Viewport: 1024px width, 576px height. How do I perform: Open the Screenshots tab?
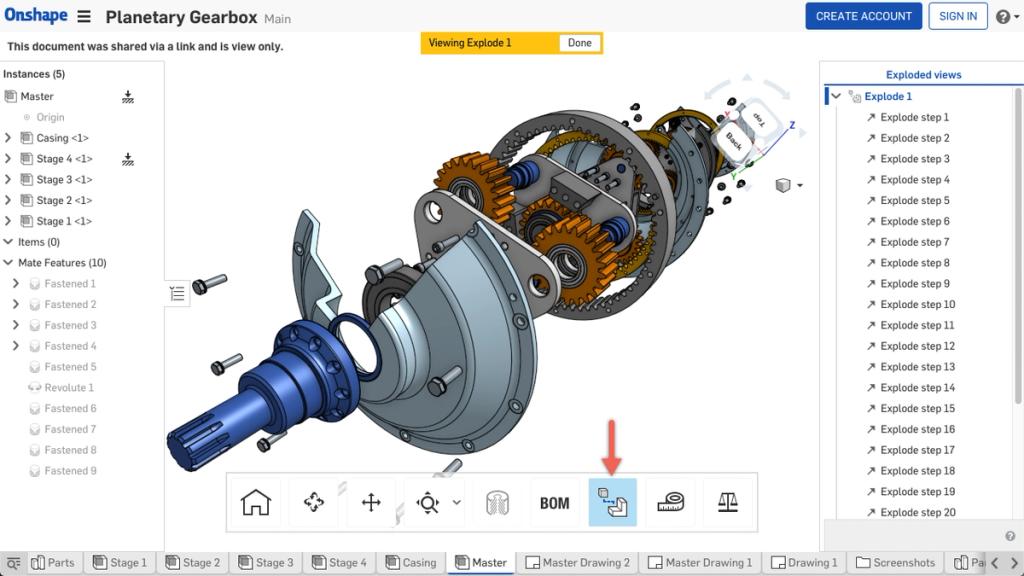click(x=895, y=562)
